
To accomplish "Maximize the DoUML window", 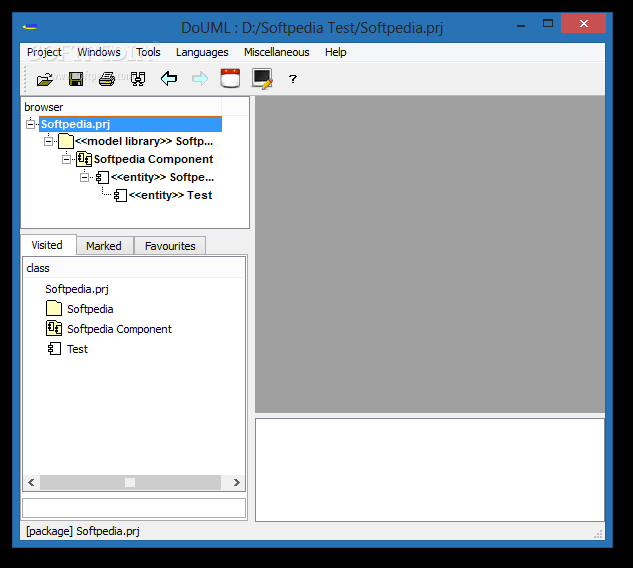I will pos(547,24).
